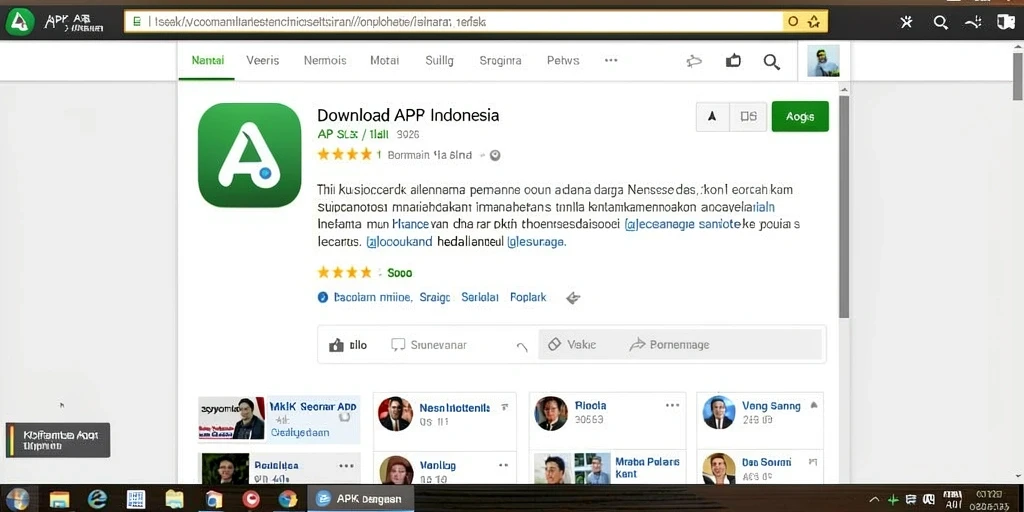Image resolution: width=1024 pixels, height=512 pixels.
Task: Open the Rloola profile picture
Action: (x=551, y=413)
